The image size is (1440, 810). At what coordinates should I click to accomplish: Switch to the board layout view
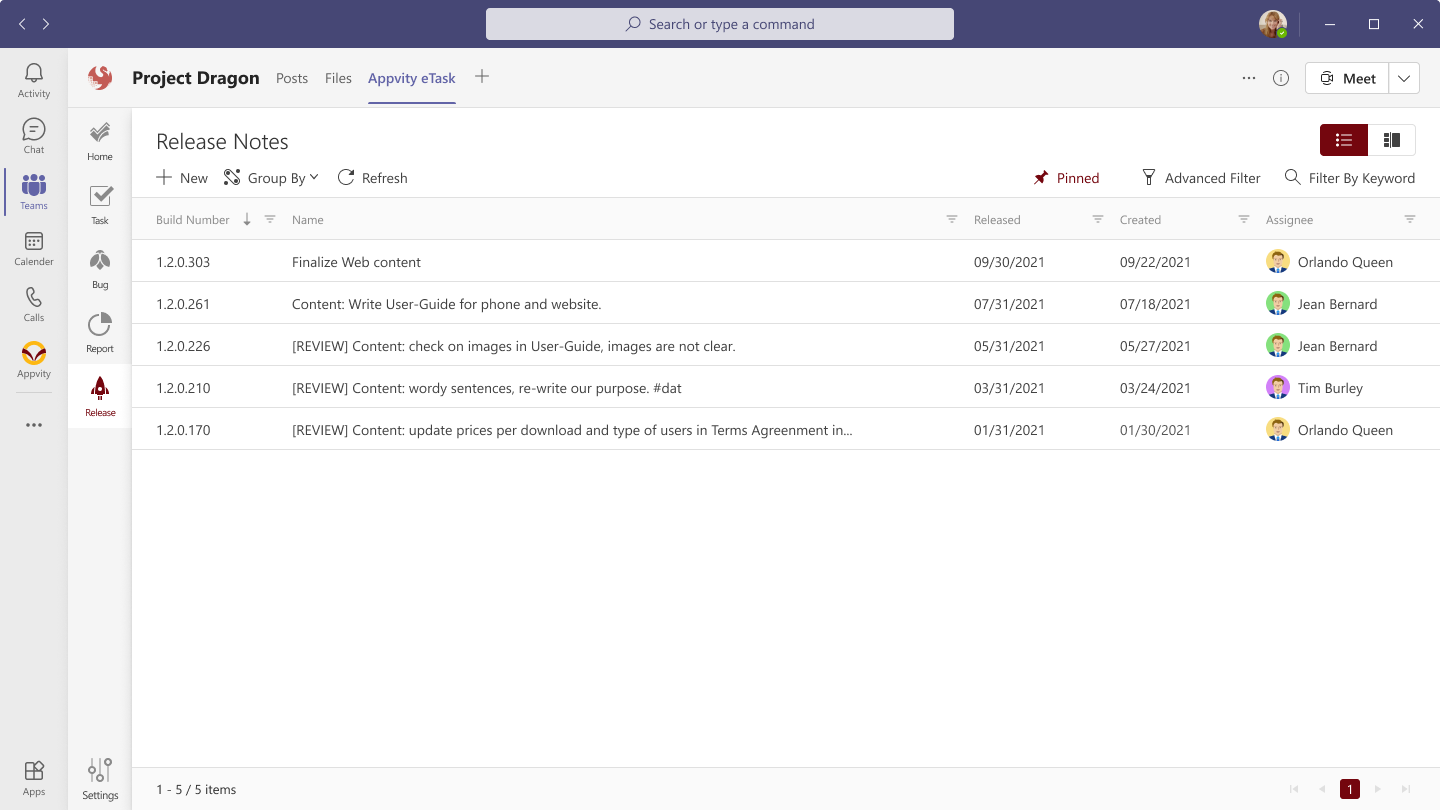point(1392,140)
